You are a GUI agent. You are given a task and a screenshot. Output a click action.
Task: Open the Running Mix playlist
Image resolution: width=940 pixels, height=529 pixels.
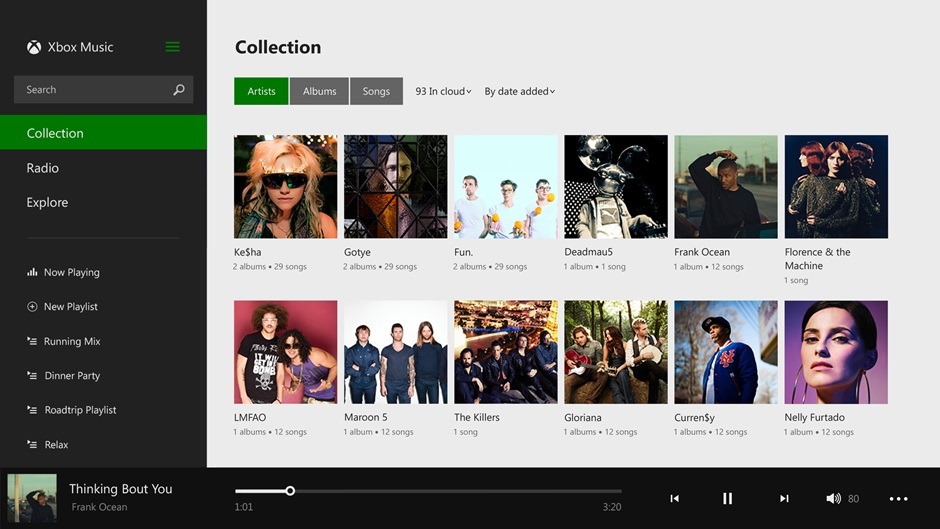coord(71,341)
